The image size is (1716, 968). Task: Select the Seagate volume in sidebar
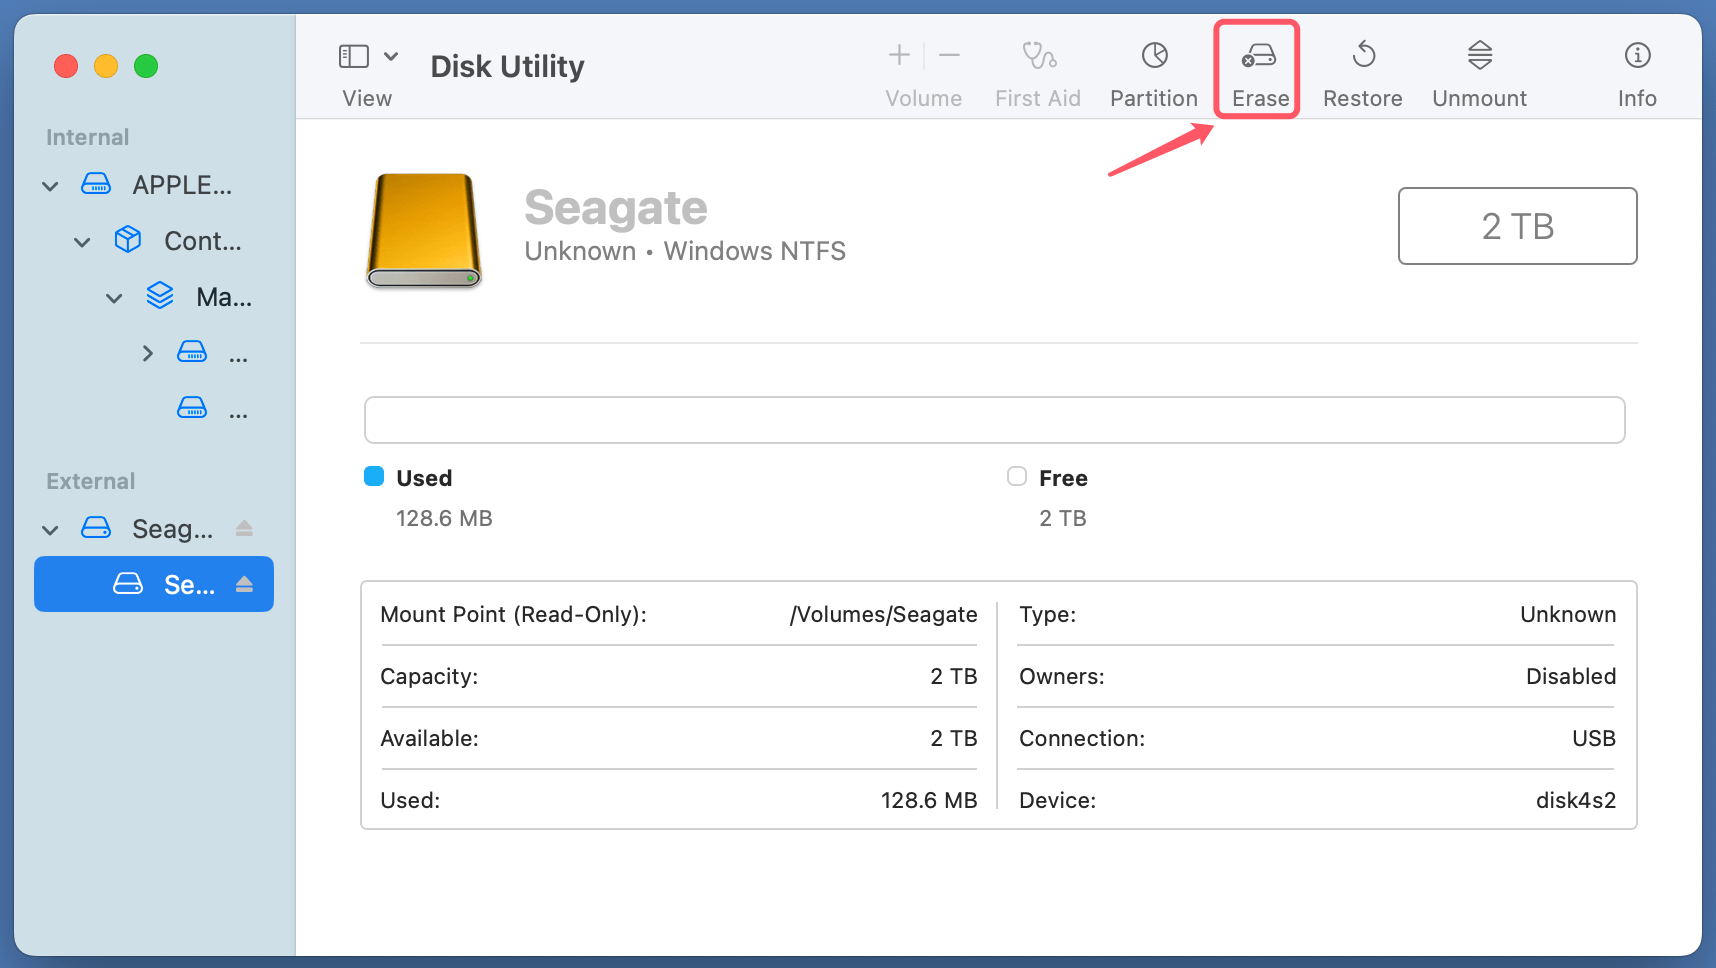[x=154, y=584]
